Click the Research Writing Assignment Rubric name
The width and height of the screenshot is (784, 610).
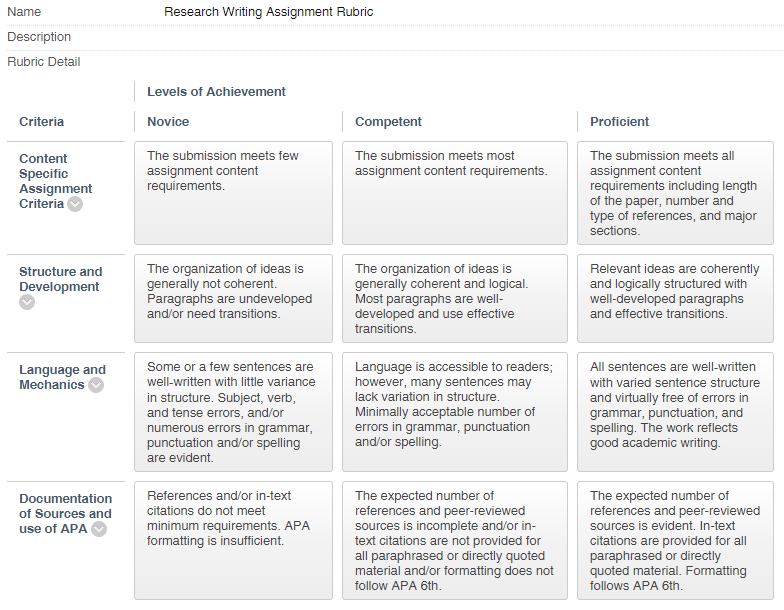268,12
